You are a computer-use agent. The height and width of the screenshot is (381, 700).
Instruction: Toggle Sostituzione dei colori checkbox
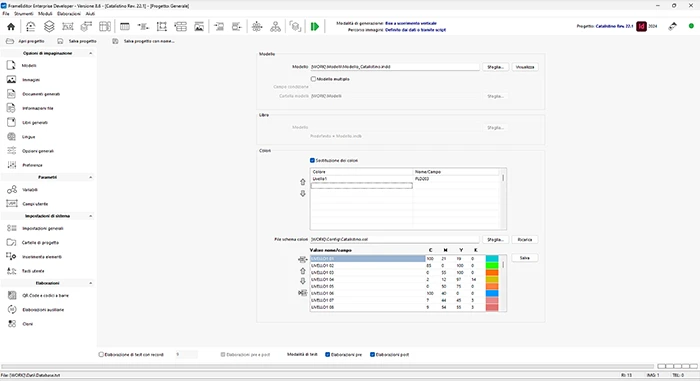tap(312, 160)
